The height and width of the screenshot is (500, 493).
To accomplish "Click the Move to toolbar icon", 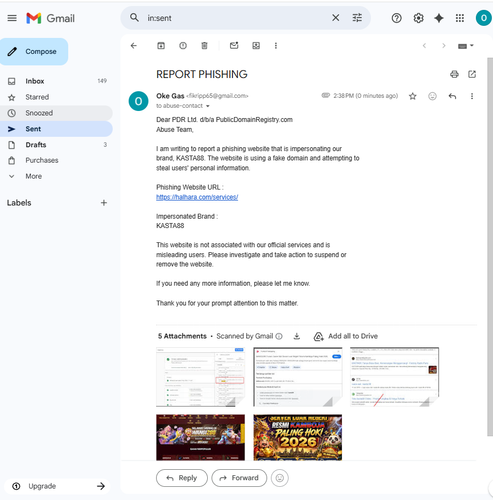I will click(256, 46).
